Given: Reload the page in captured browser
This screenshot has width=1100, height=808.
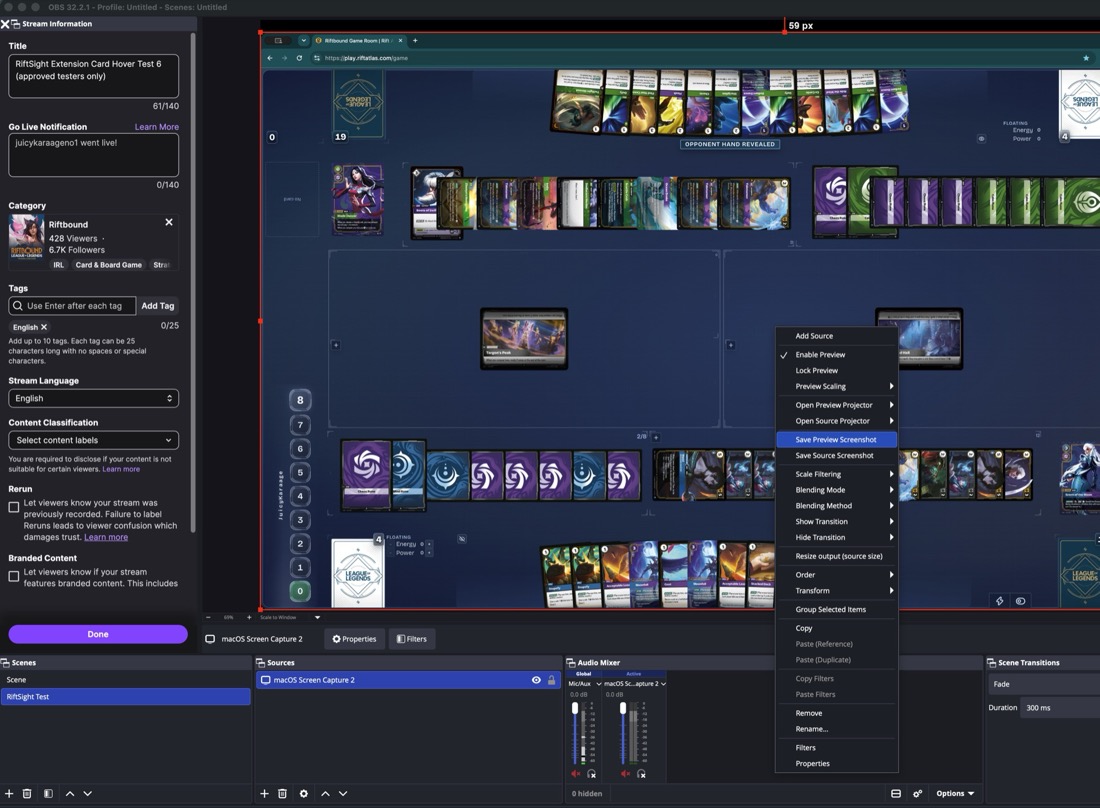Looking at the screenshot, I should (x=300, y=58).
